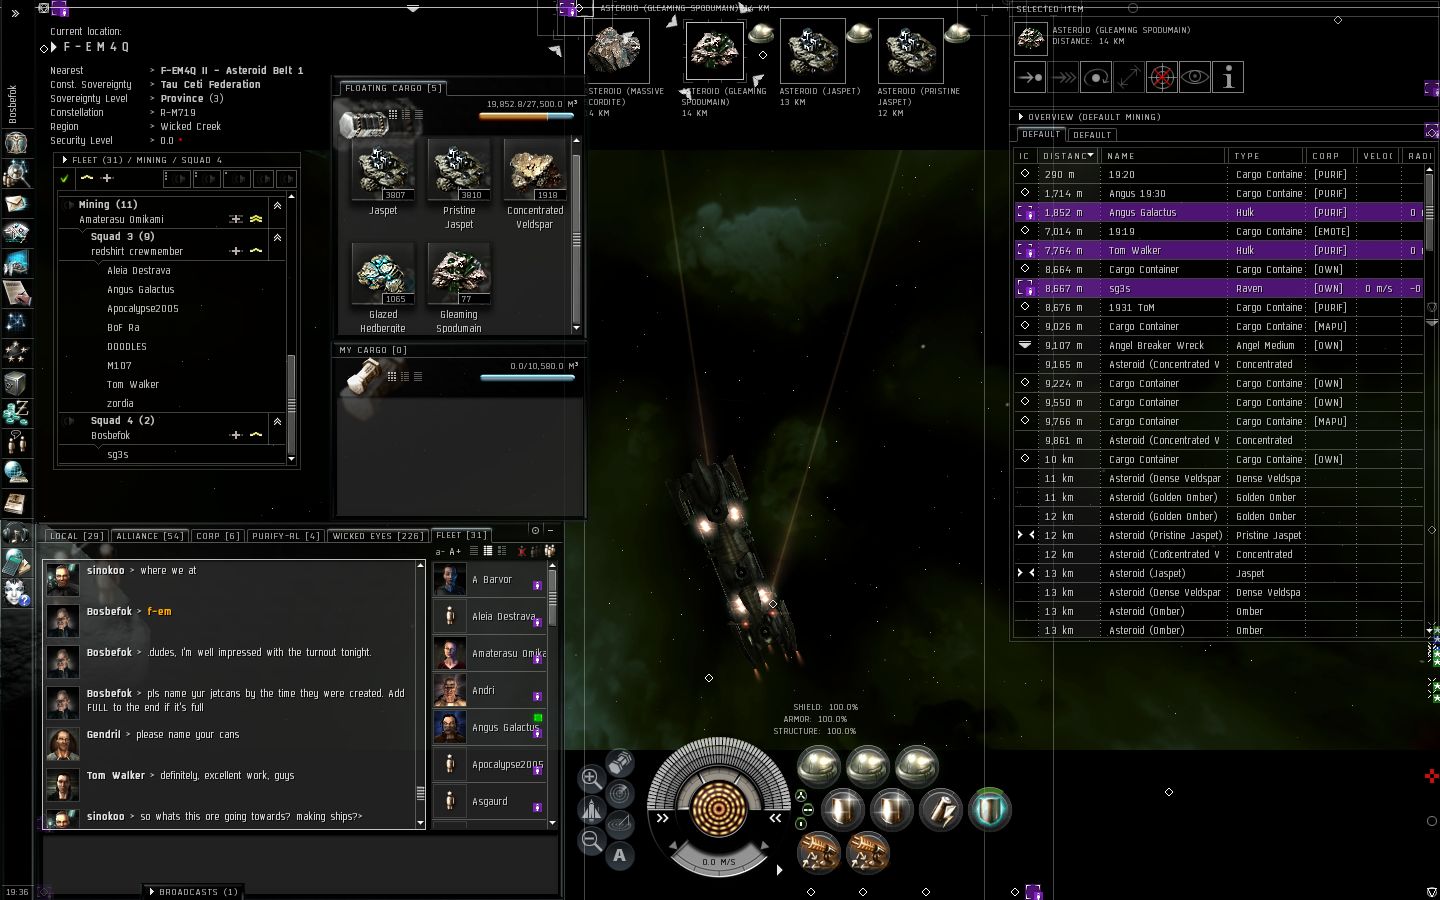
Task: Select the locked Asteroid (Jaspet) target thumbnail
Action: [x=812, y=51]
